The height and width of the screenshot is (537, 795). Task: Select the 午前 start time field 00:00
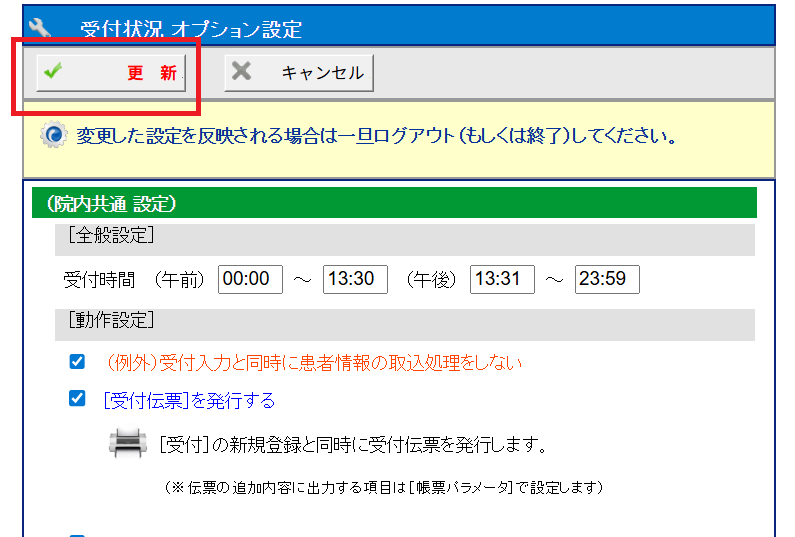click(x=250, y=280)
